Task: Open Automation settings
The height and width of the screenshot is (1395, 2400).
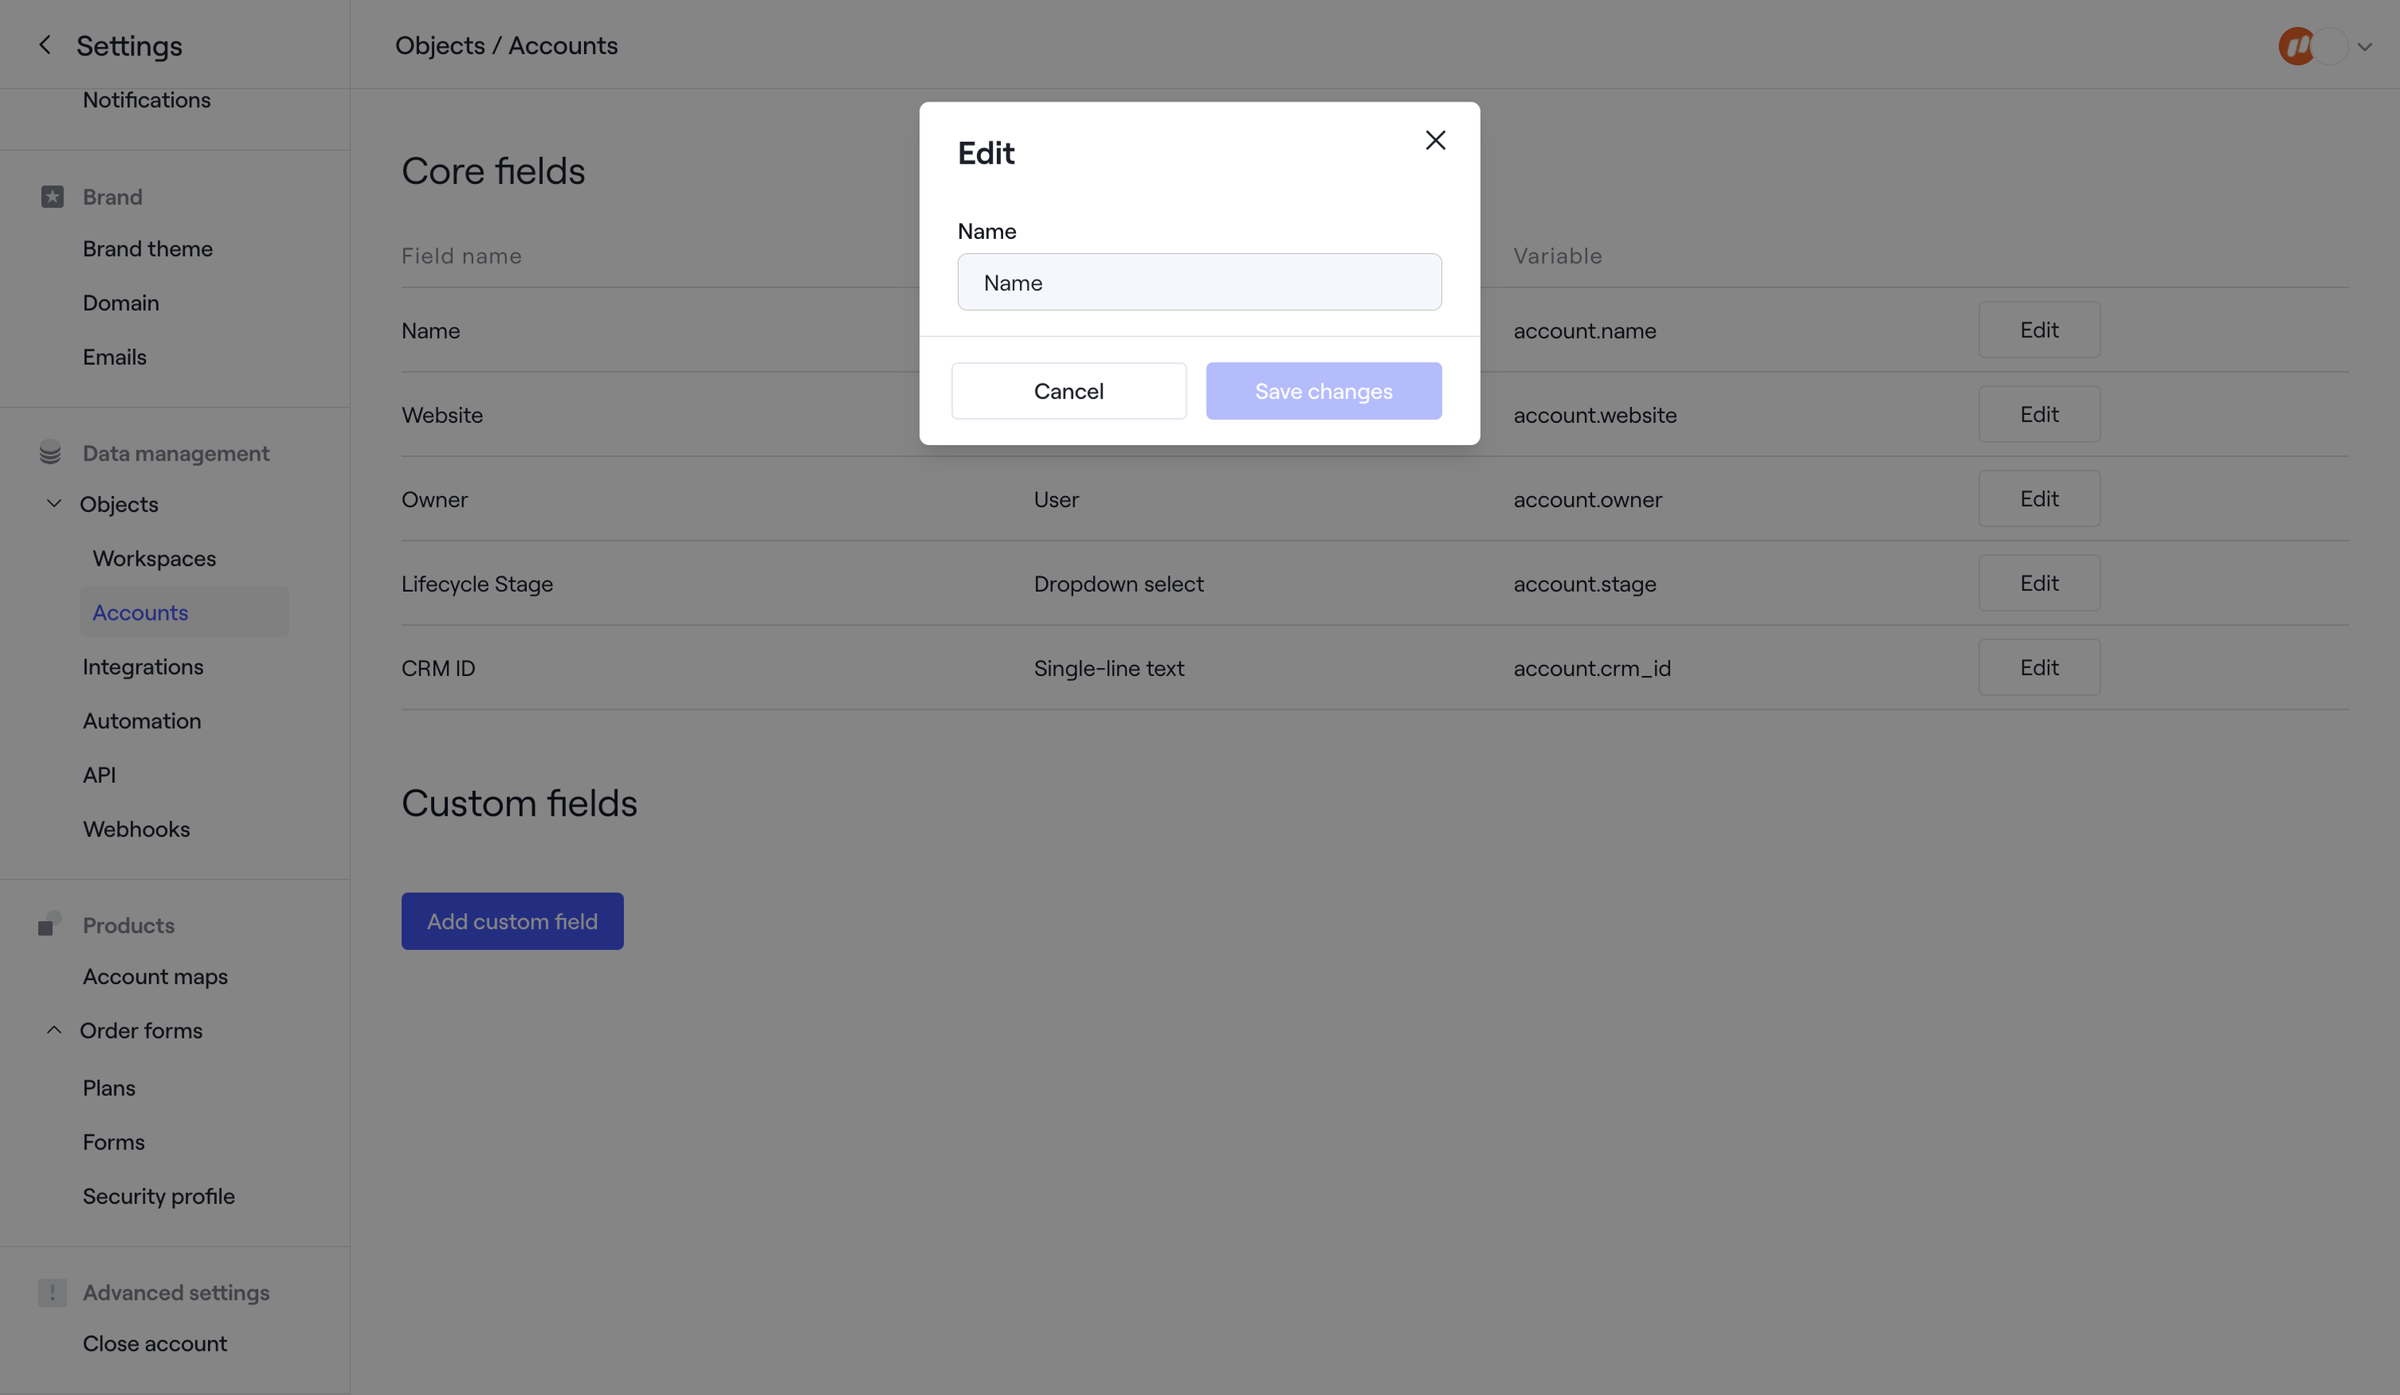Action: pyautogui.click(x=142, y=721)
